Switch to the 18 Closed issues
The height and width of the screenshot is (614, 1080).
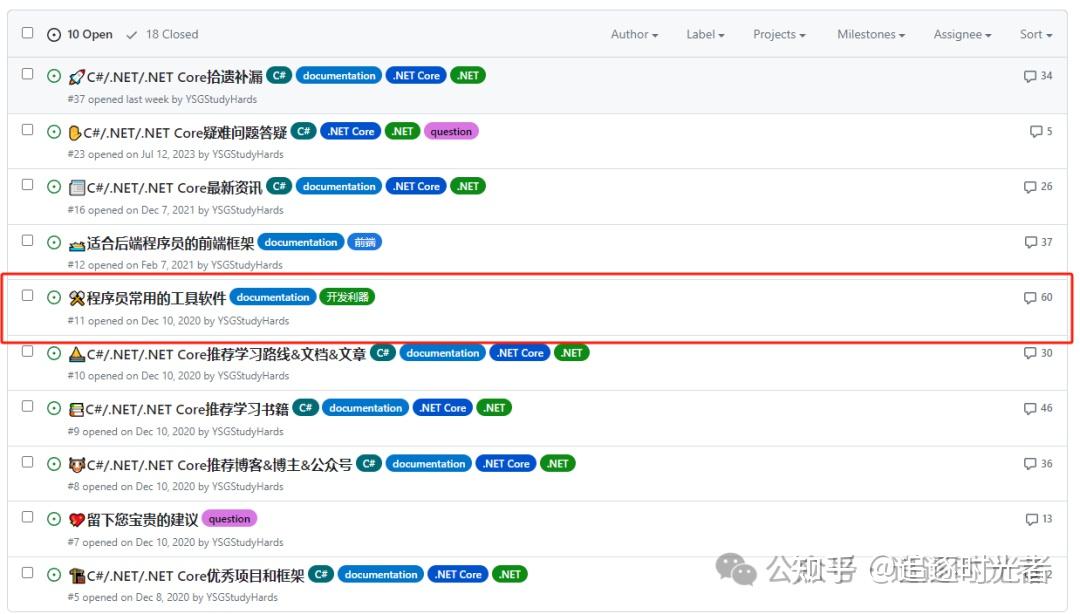[x=163, y=34]
